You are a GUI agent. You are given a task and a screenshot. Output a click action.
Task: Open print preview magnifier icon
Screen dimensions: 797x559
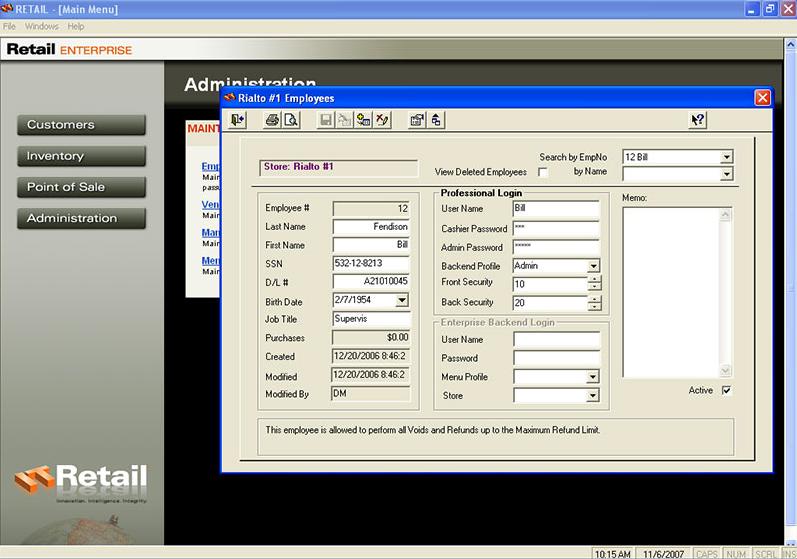[x=291, y=120]
